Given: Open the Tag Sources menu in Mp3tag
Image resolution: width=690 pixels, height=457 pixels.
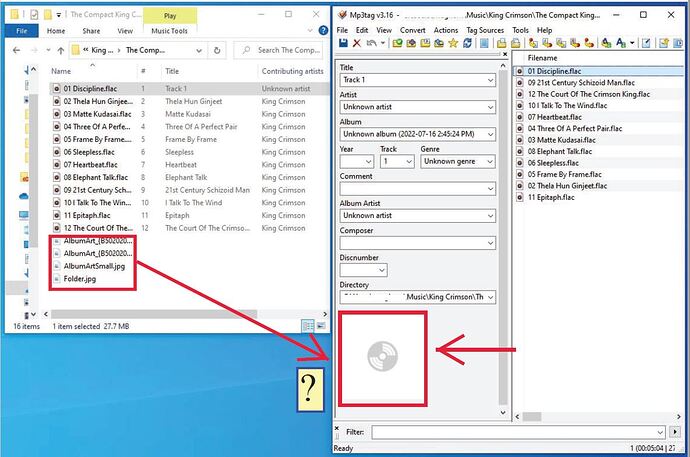Looking at the screenshot, I should coord(485,30).
